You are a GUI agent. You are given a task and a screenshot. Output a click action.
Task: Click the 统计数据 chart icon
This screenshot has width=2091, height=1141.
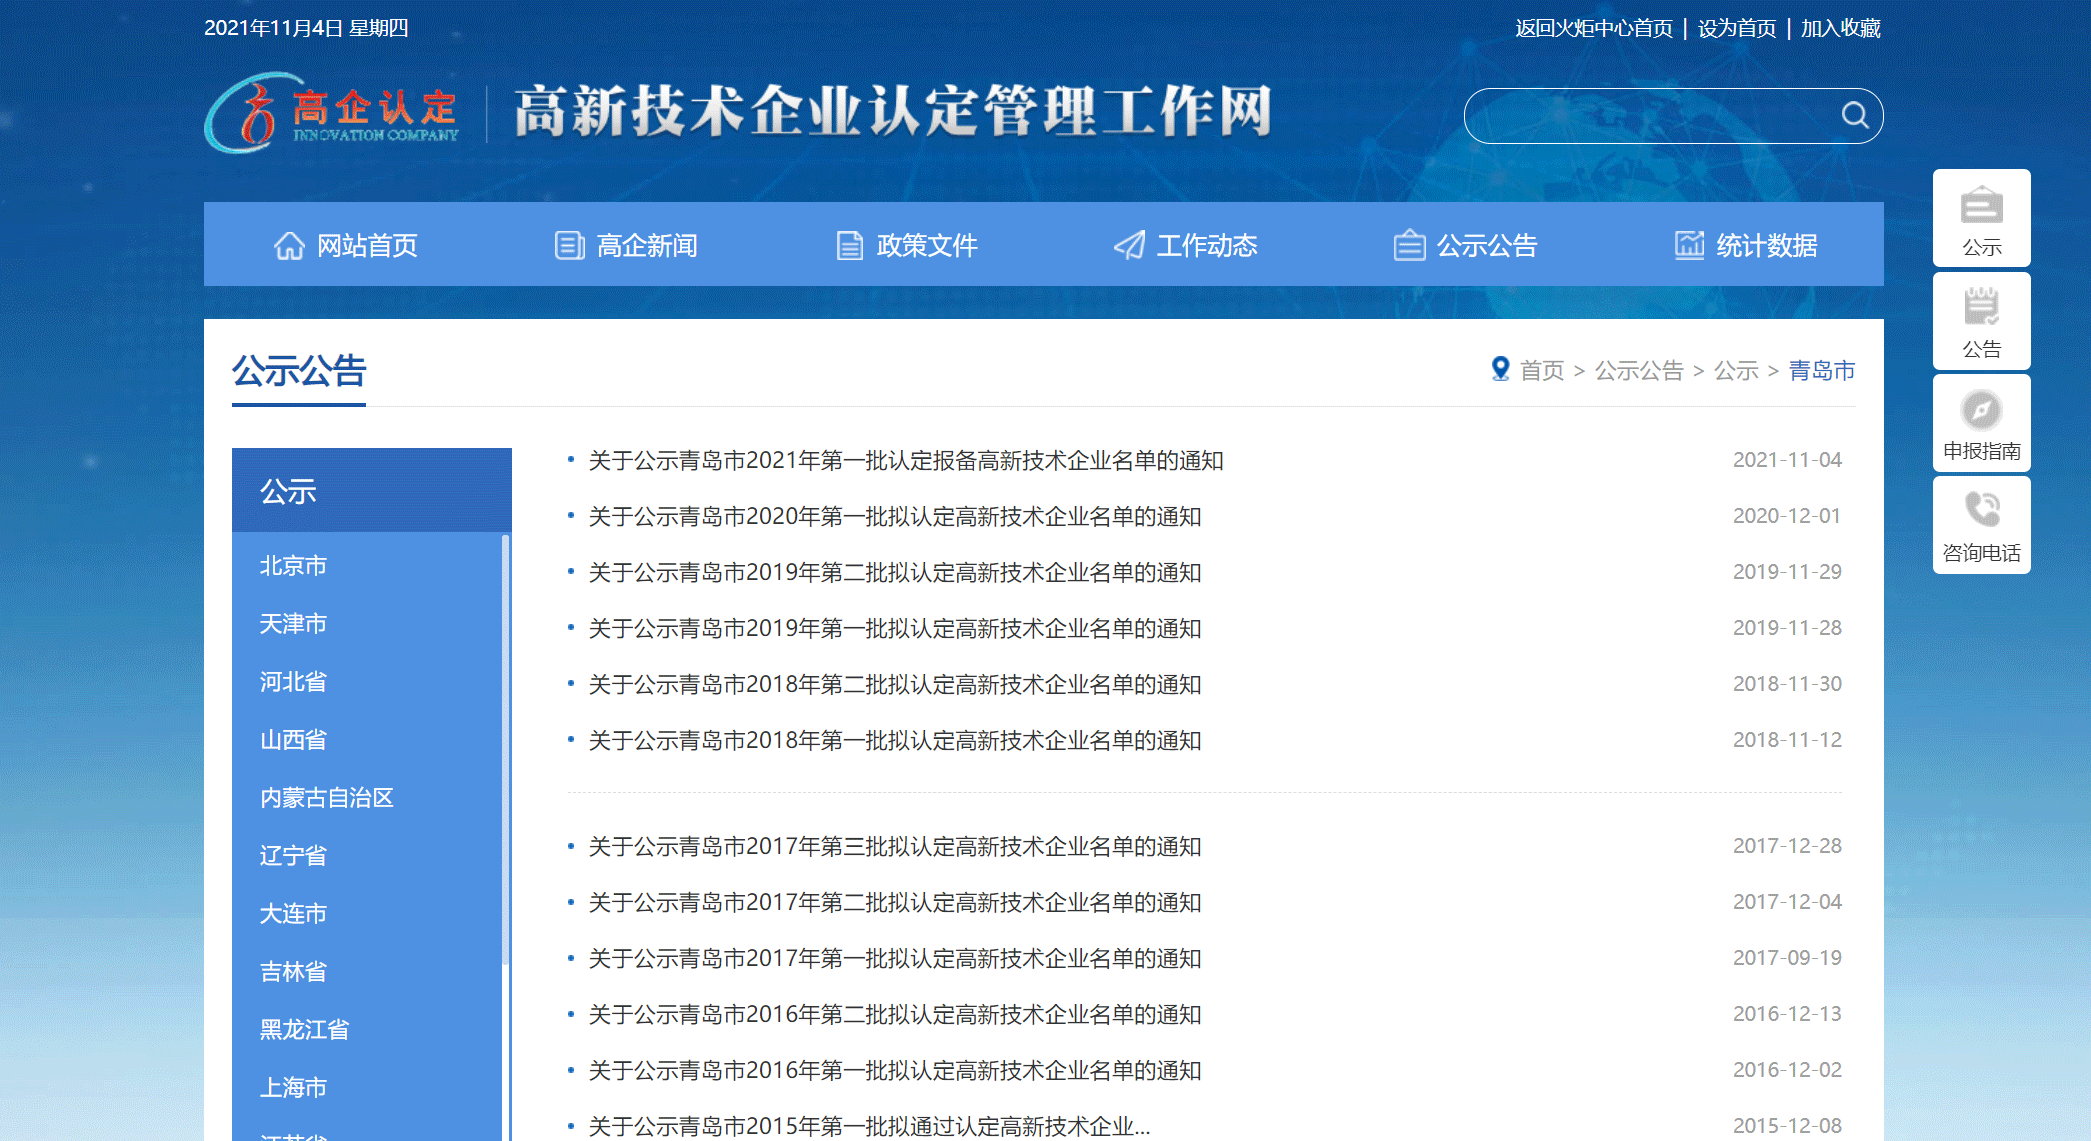click(x=1689, y=244)
